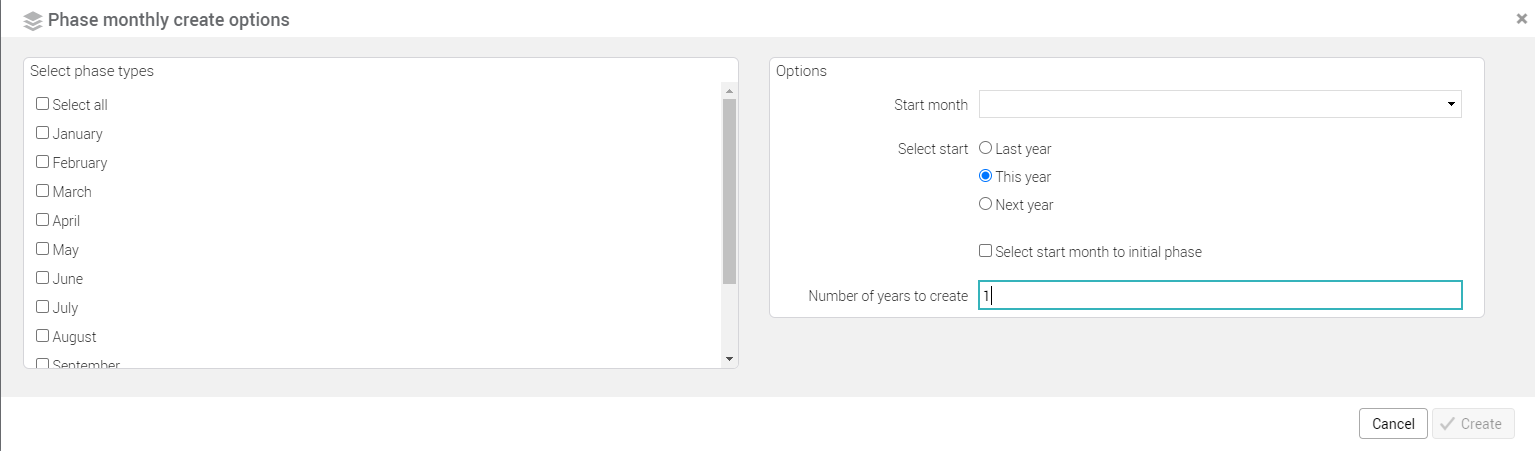The width and height of the screenshot is (1535, 451).
Task: Pick the Next year radio option
Action: [x=986, y=204]
